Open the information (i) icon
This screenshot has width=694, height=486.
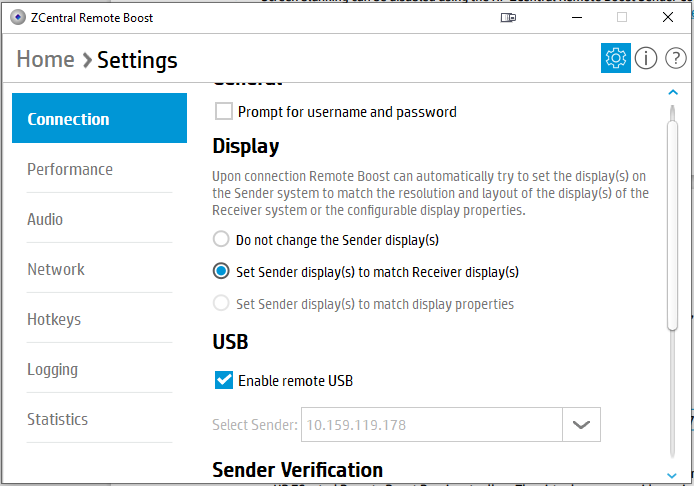[x=646, y=58]
